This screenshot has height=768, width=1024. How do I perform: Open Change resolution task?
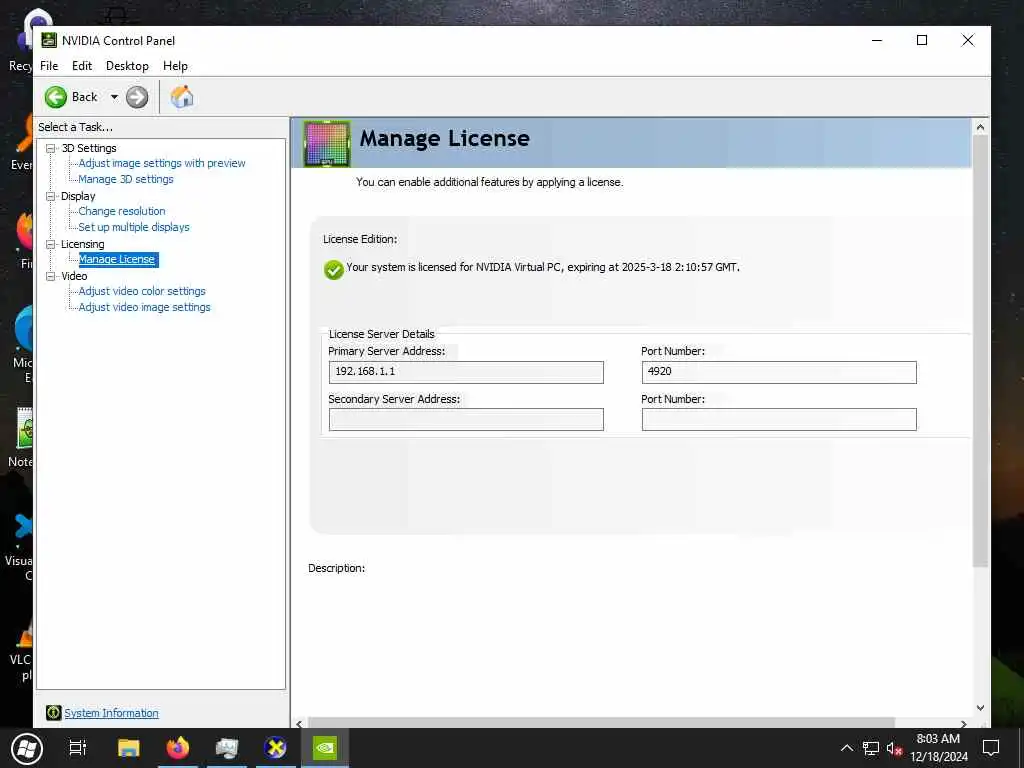coord(122,211)
